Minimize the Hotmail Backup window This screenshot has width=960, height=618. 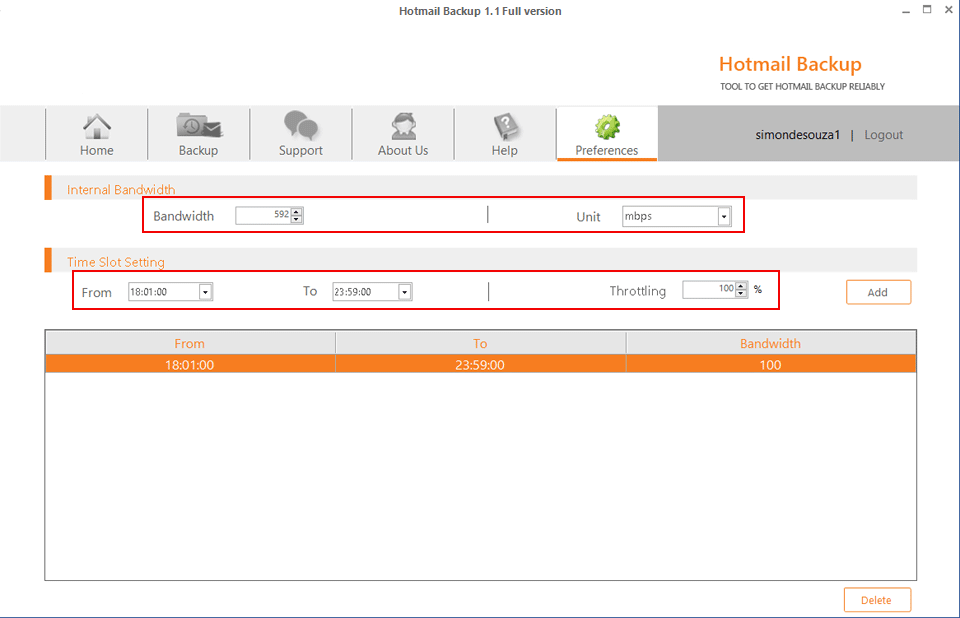tap(906, 11)
